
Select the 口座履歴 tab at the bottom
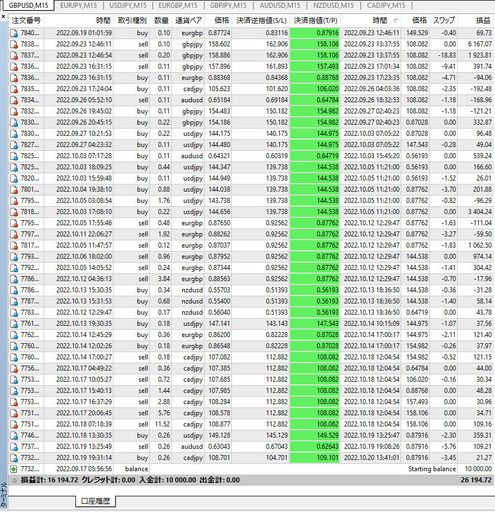click(x=95, y=501)
